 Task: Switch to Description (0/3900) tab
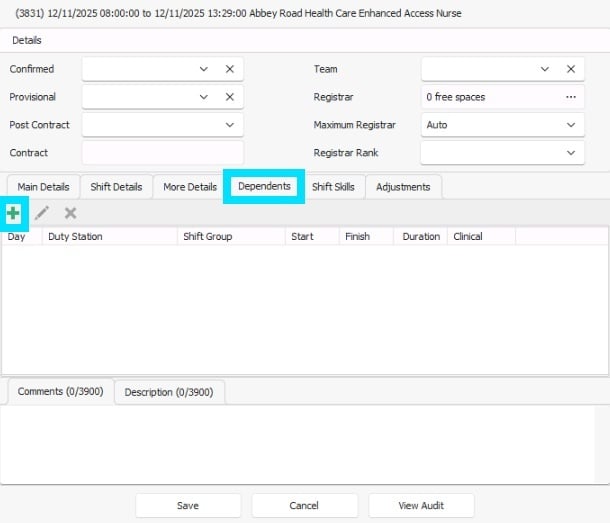[x=169, y=392]
